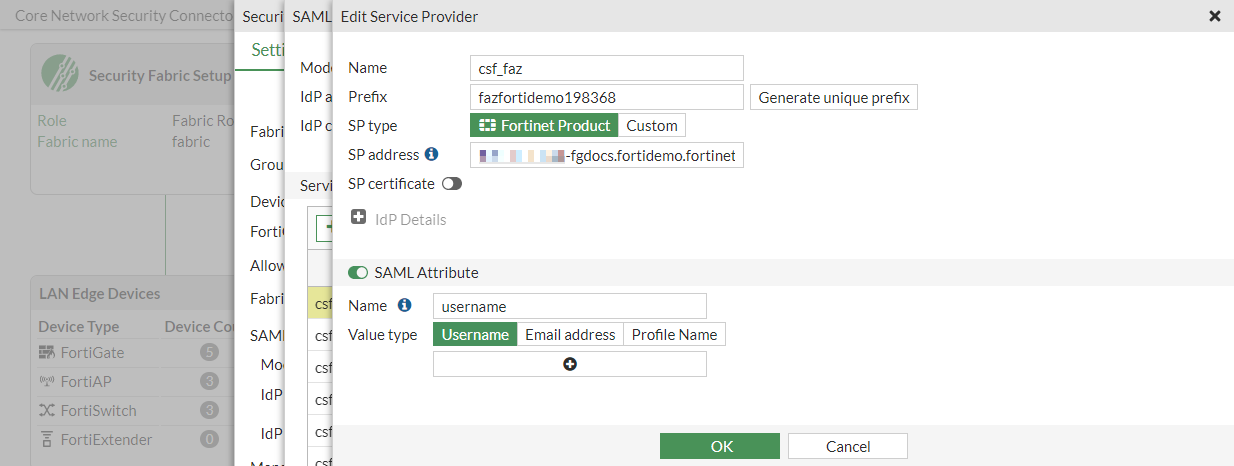
Task: Choose Custom SP type
Action: pyautogui.click(x=652, y=125)
